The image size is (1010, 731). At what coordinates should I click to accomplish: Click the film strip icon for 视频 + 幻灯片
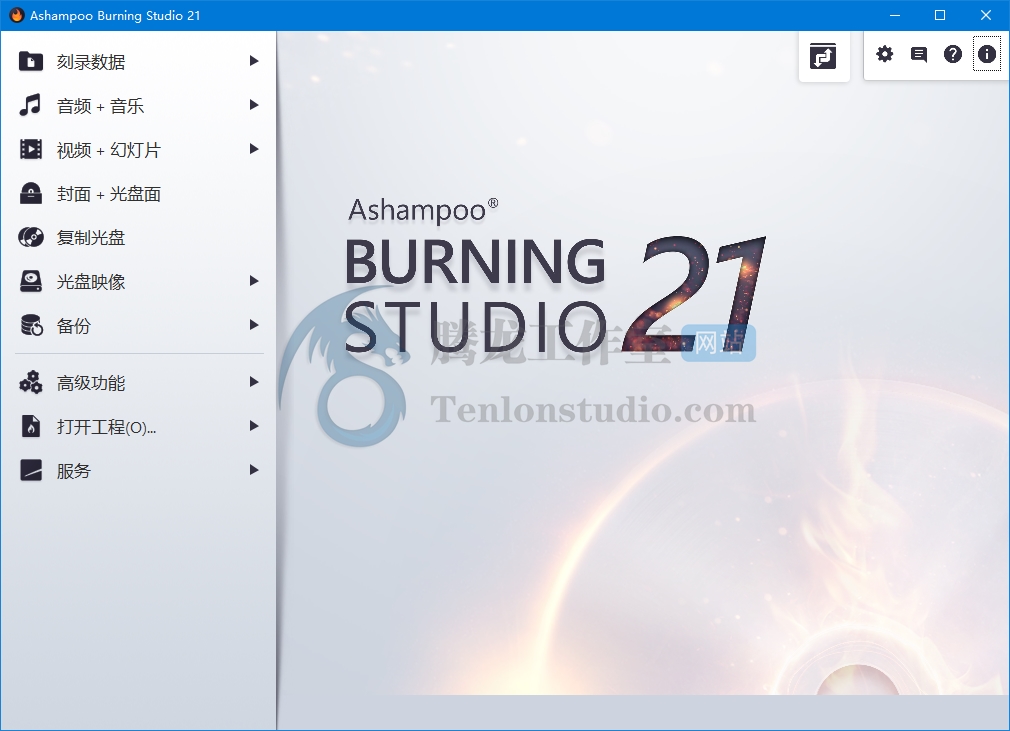30,149
